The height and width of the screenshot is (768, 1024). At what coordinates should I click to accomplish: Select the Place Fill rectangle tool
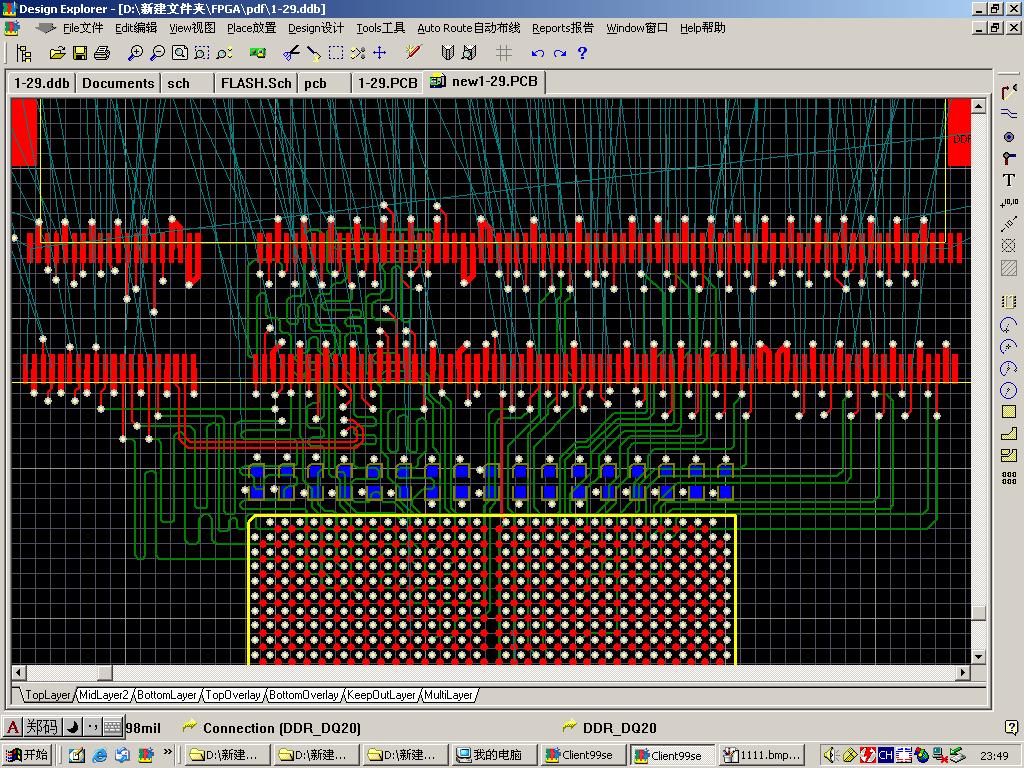tap(1008, 412)
